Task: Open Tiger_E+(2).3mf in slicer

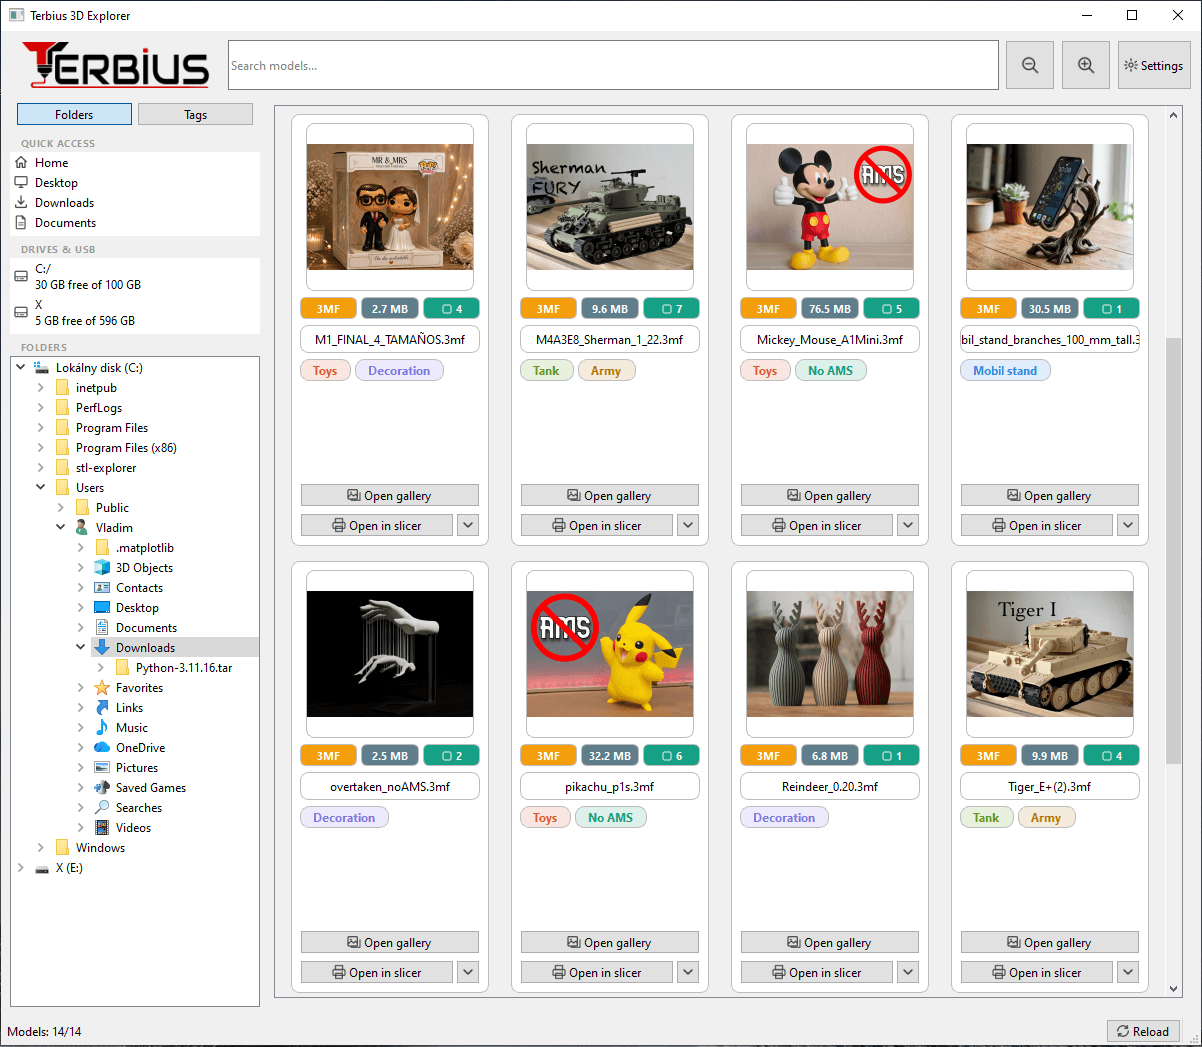Action: [x=1037, y=972]
